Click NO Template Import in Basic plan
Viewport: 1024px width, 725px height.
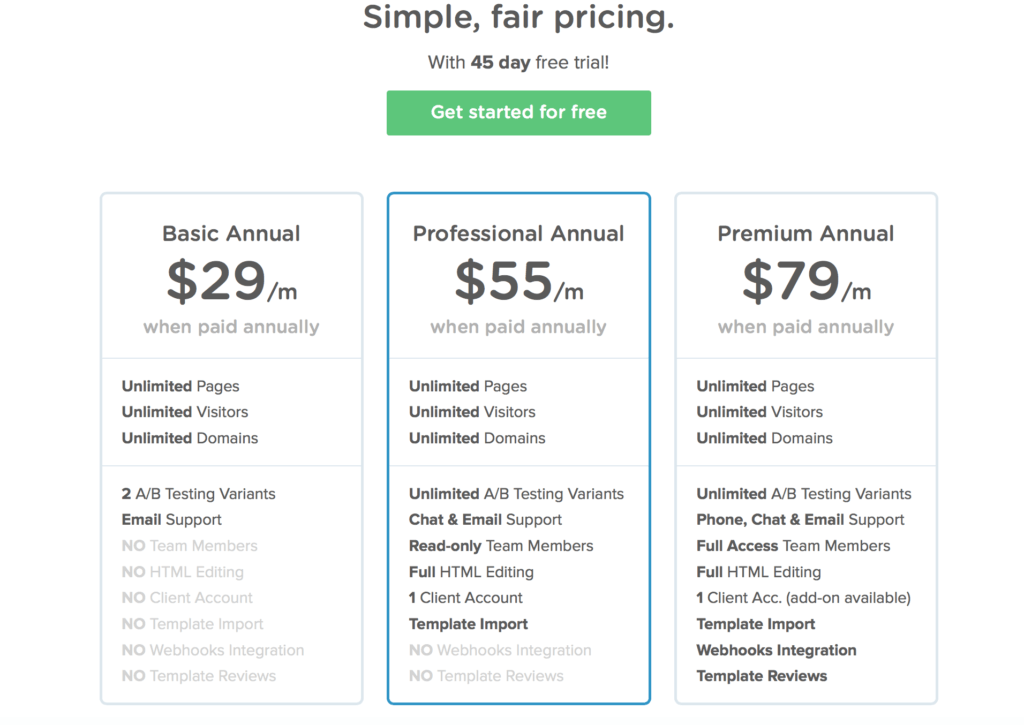click(193, 624)
